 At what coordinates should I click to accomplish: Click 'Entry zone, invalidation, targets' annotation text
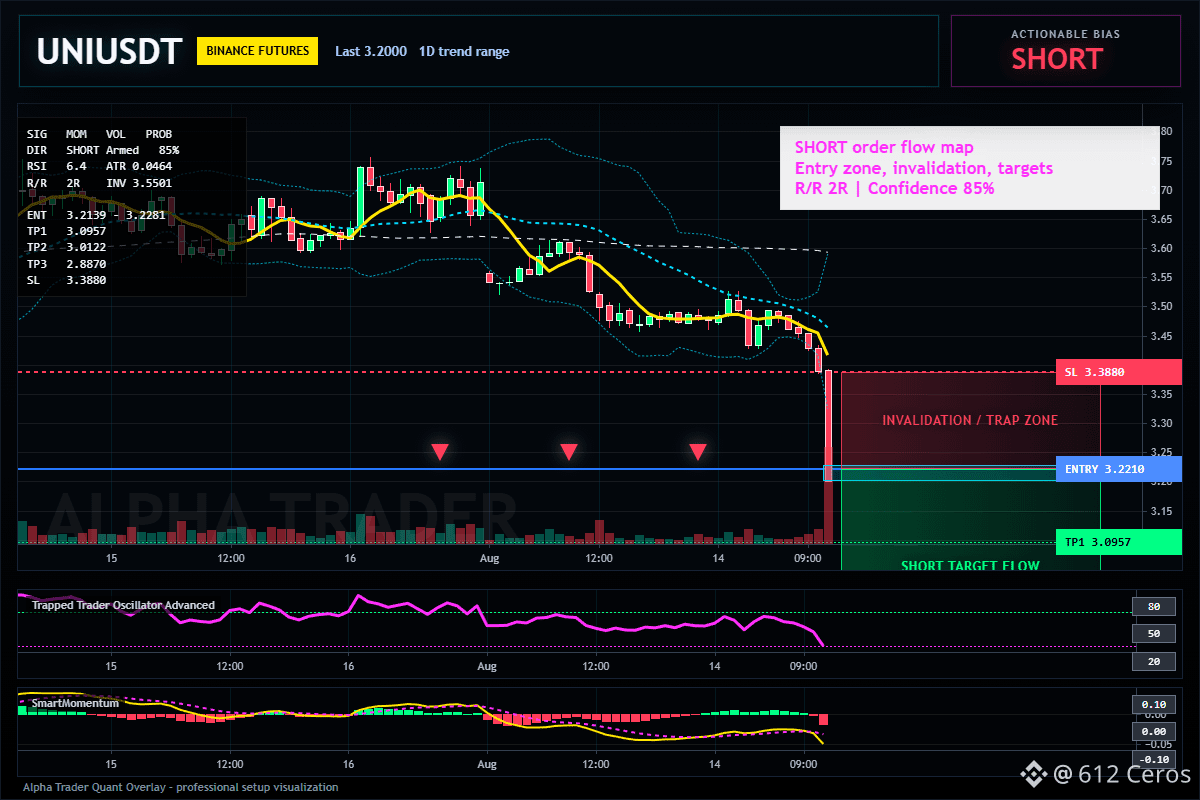coord(924,168)
